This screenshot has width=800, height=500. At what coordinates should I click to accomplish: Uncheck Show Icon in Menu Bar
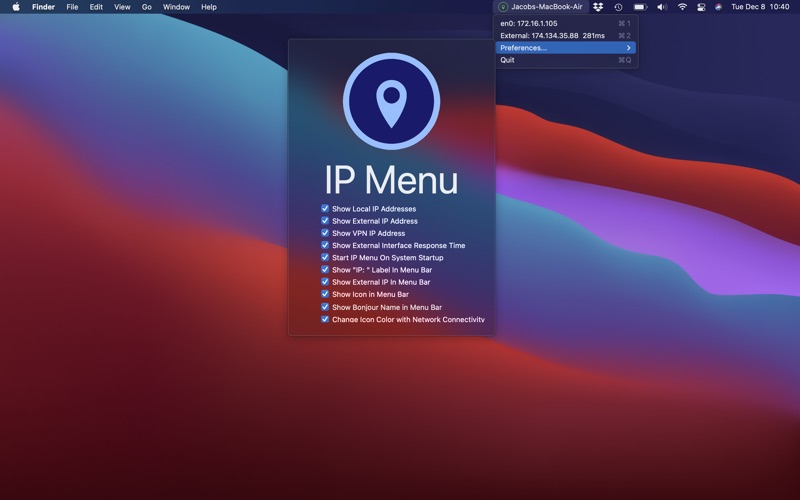[x=325, y=294]
